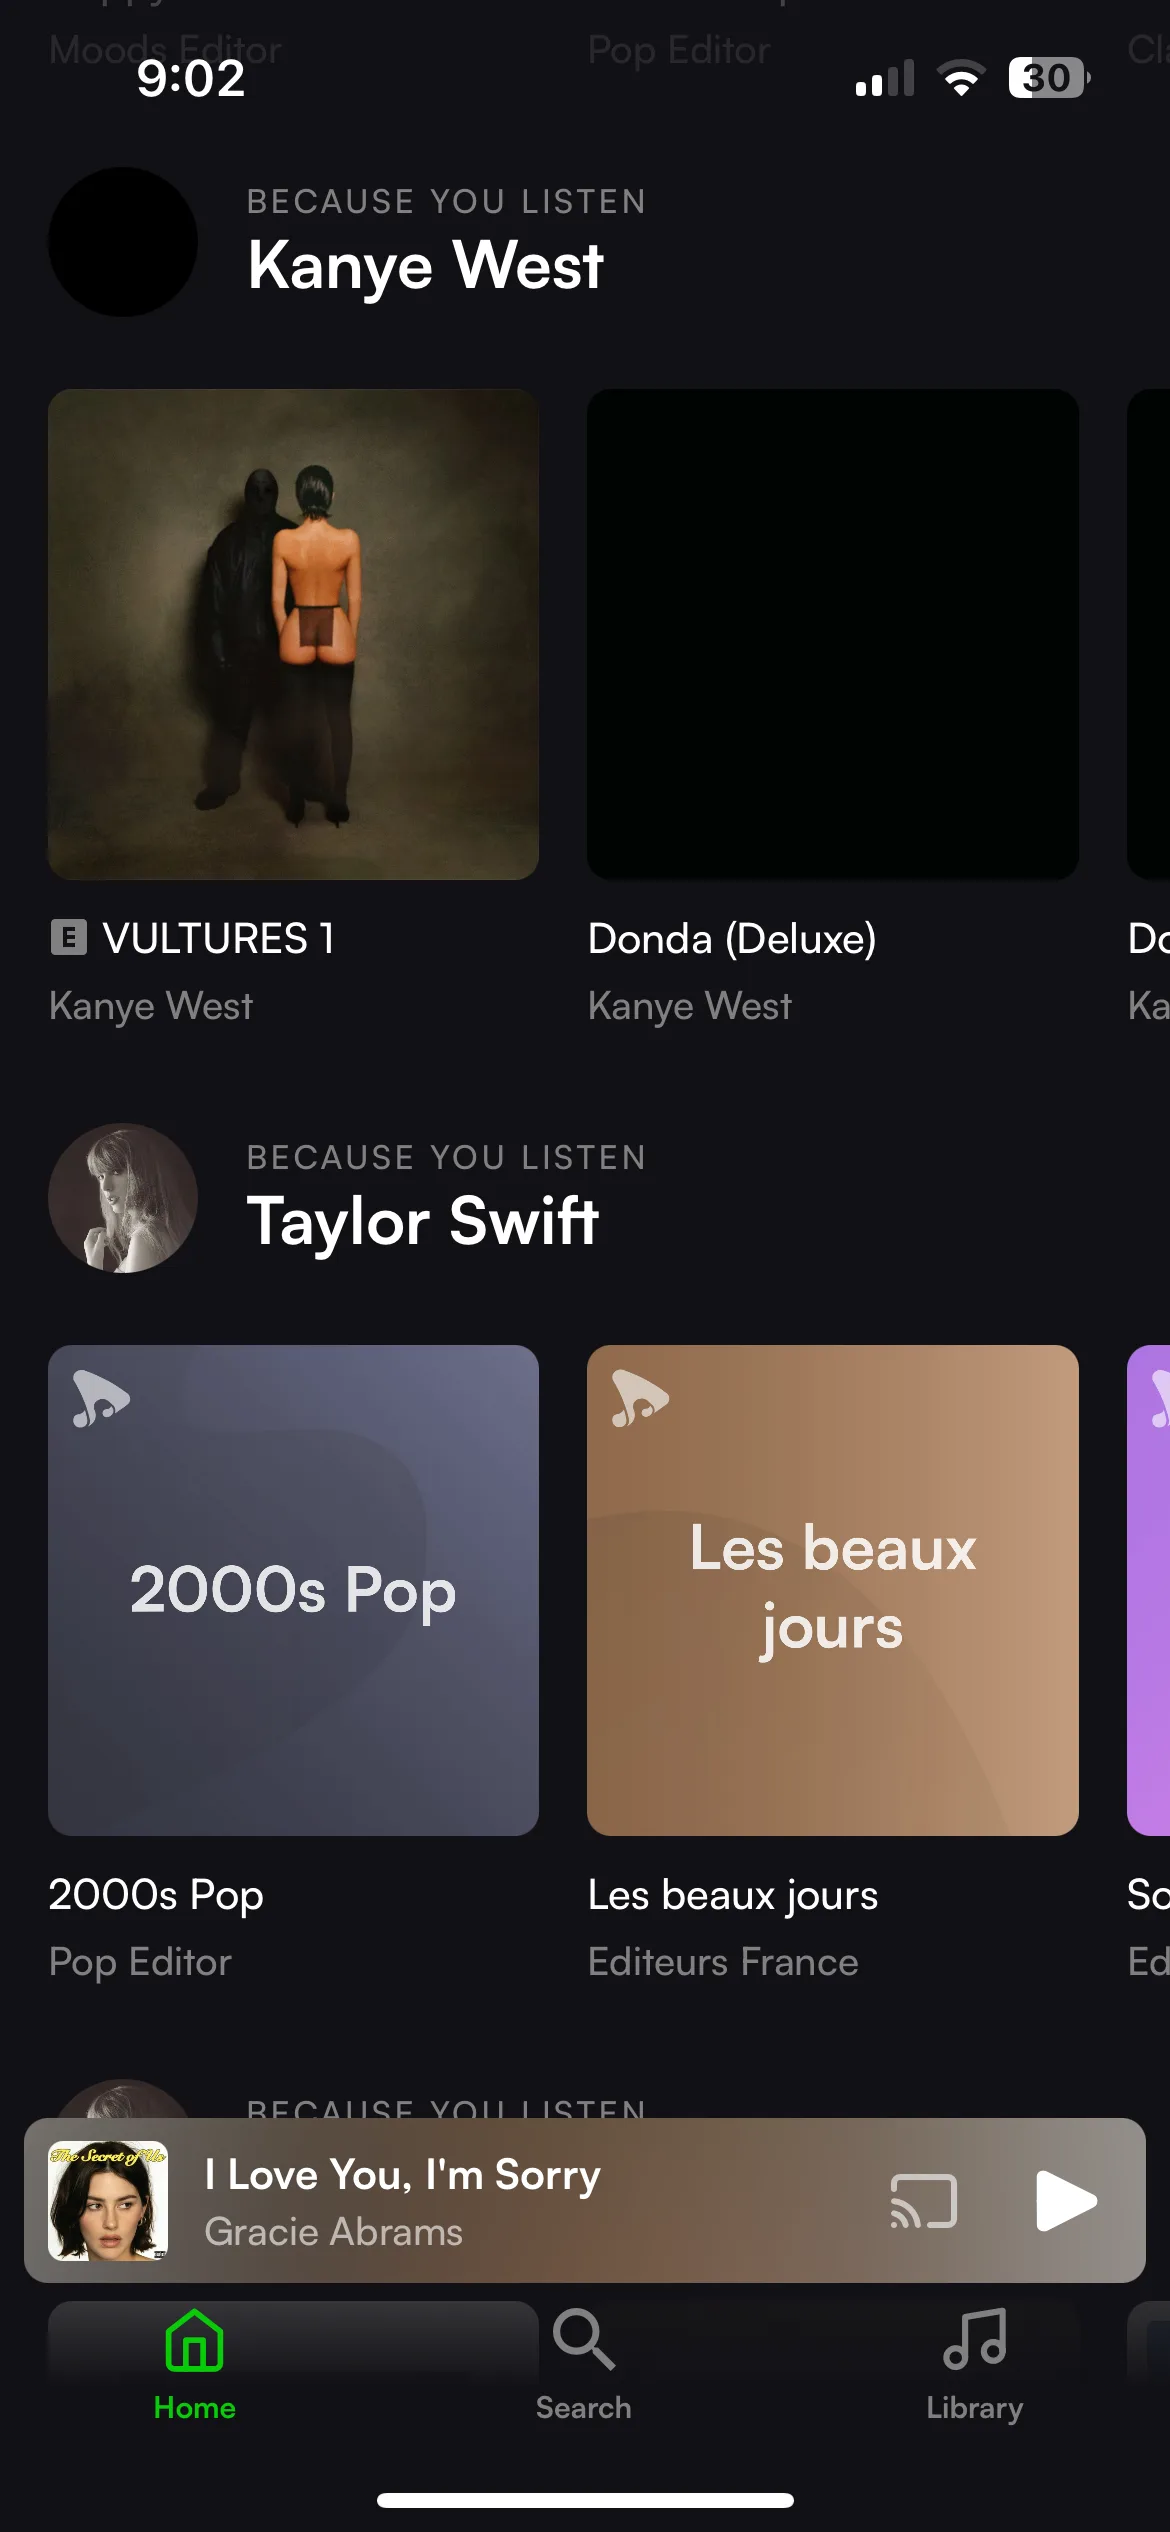Open the Les beaux jours playlist card

[x=832, y=1590]
